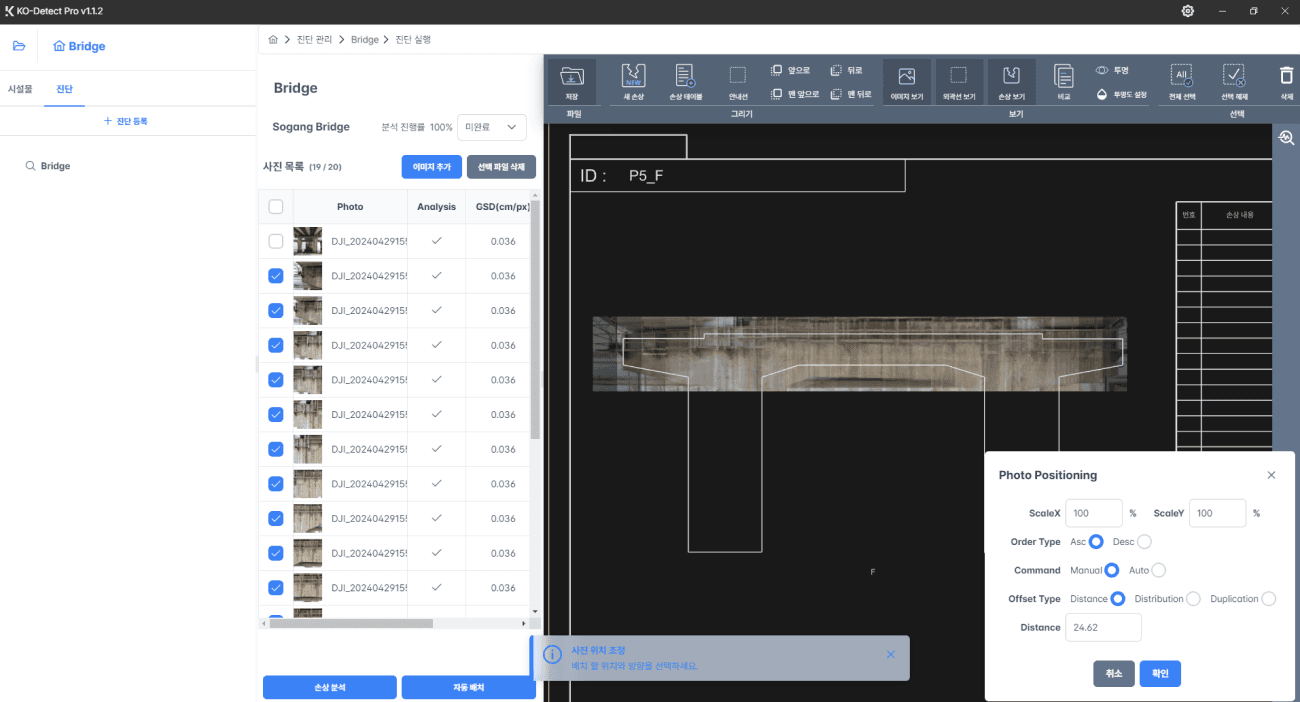This screenshot has height=702, width=1300.
Task: Check the first unchecked photo row checkbox
Action: pyautogui.click(x=276, y=241)
